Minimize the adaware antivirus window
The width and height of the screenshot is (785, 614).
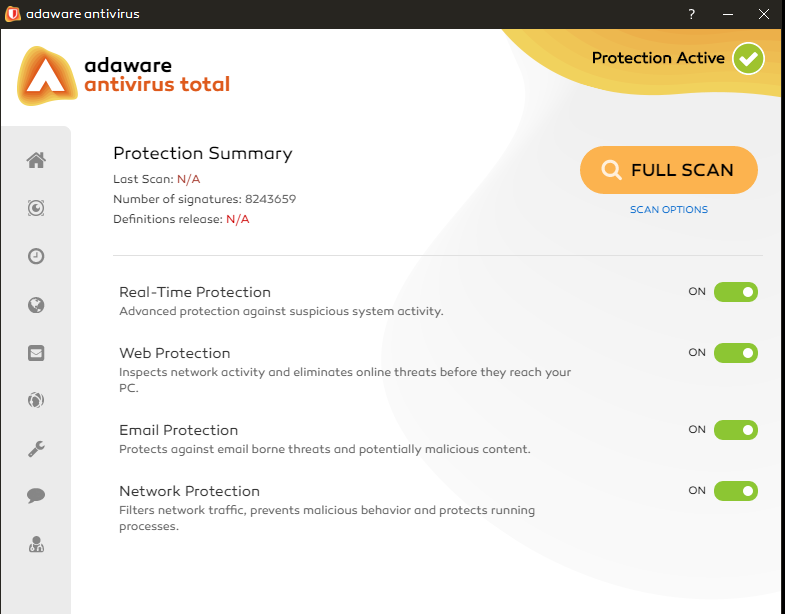tap(728, 14)
